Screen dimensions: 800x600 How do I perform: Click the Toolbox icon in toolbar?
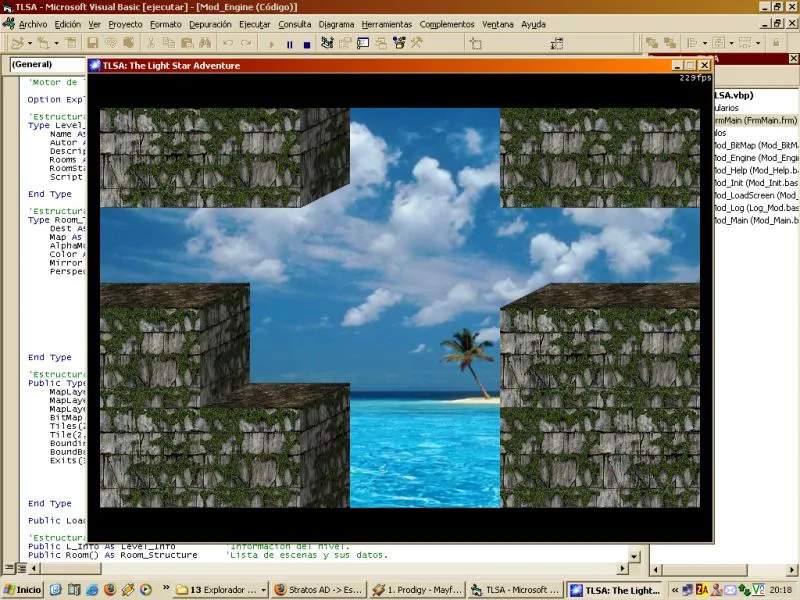399,44
